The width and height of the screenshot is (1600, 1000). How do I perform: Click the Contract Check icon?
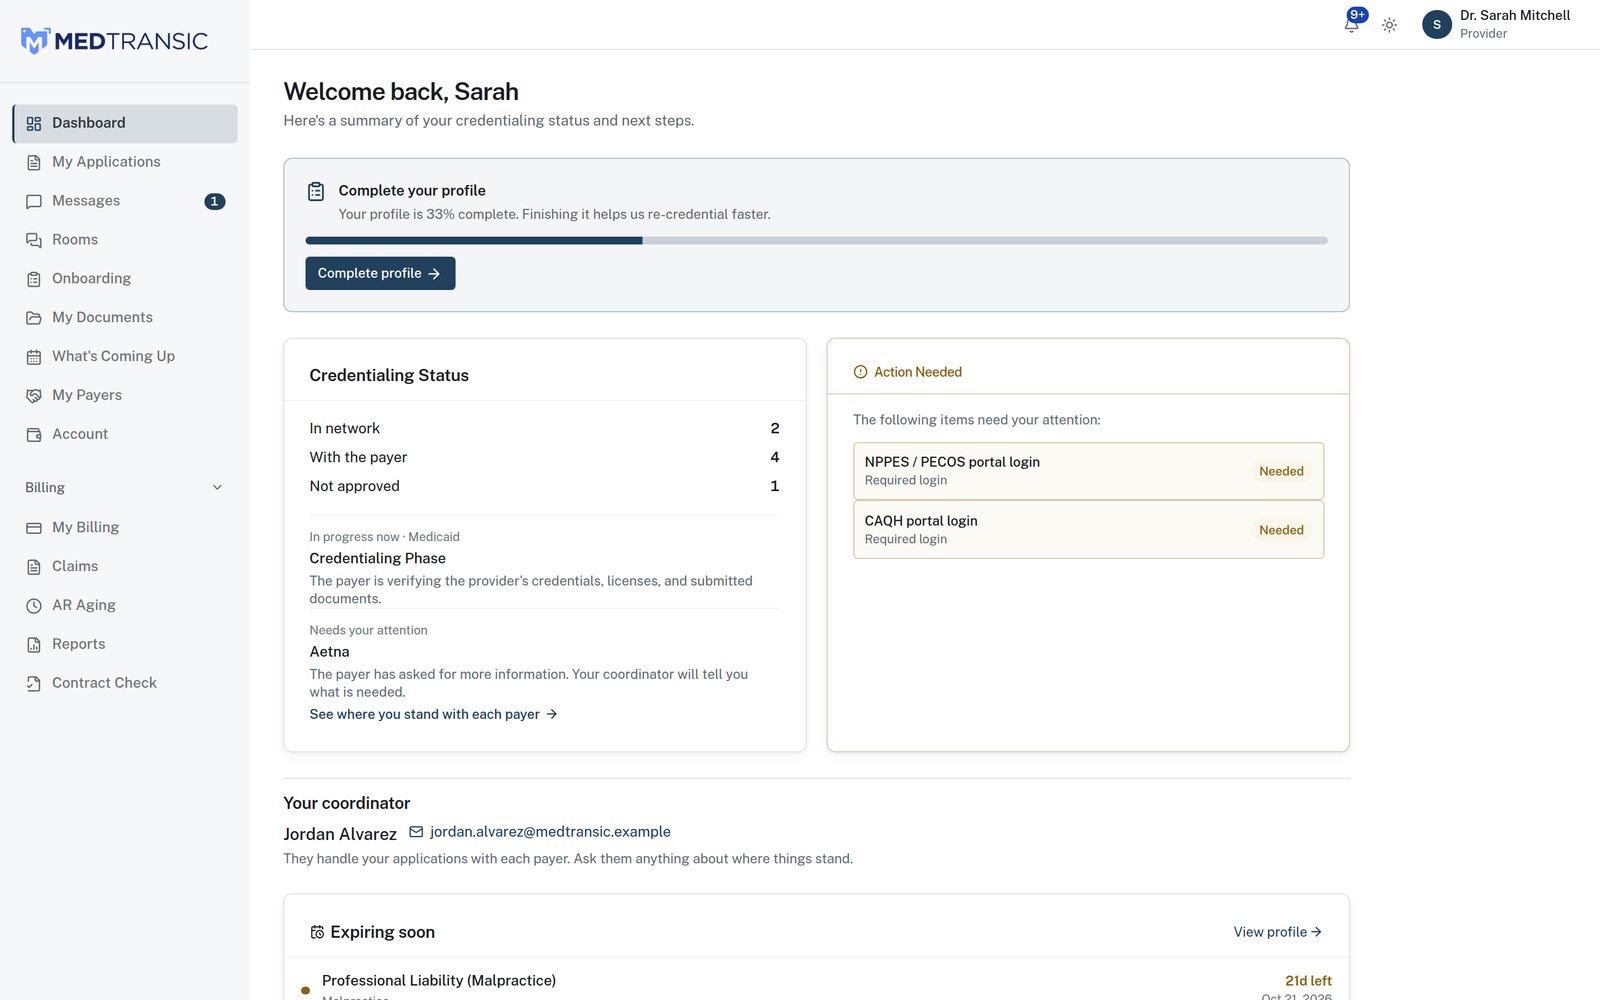[34, 684]
